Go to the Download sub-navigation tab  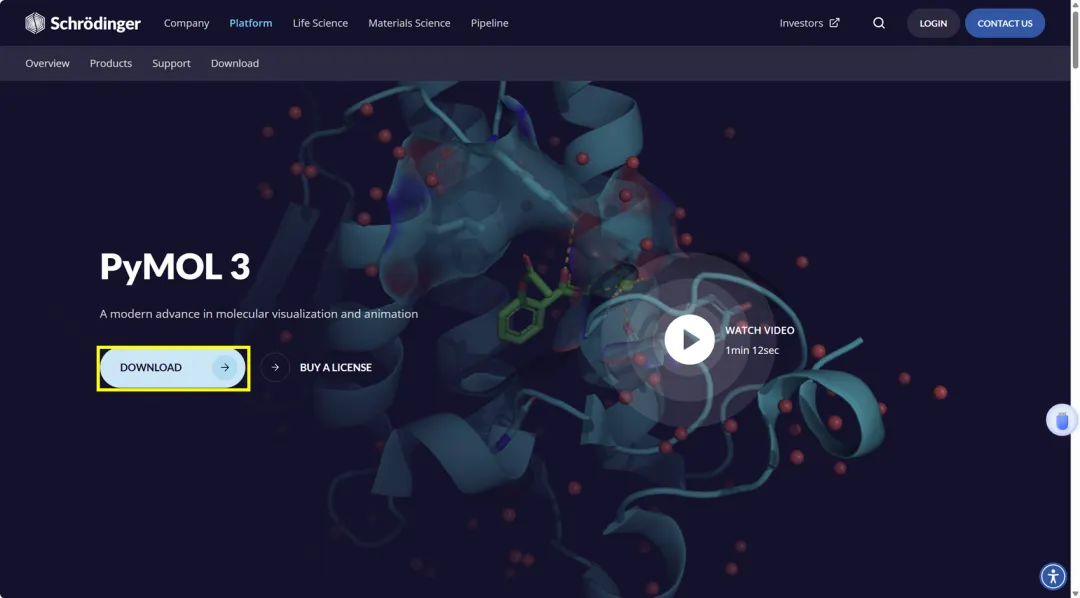[x=235, y=63]
